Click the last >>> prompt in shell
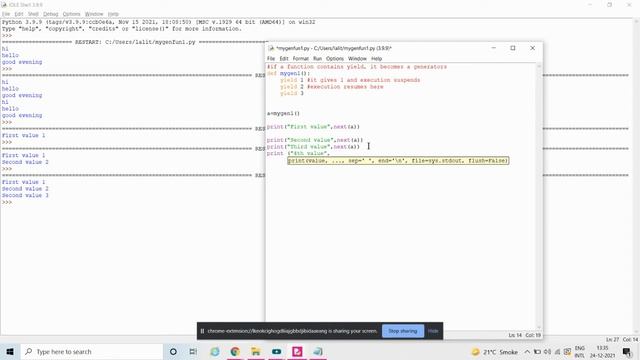 (7, 202)
